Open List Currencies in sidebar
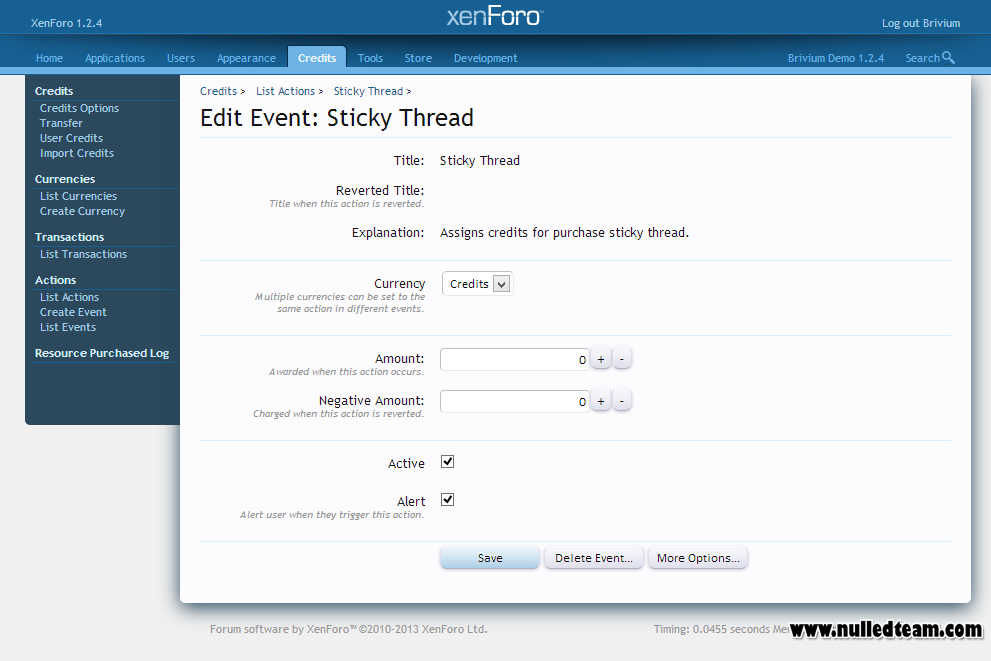 78,197
